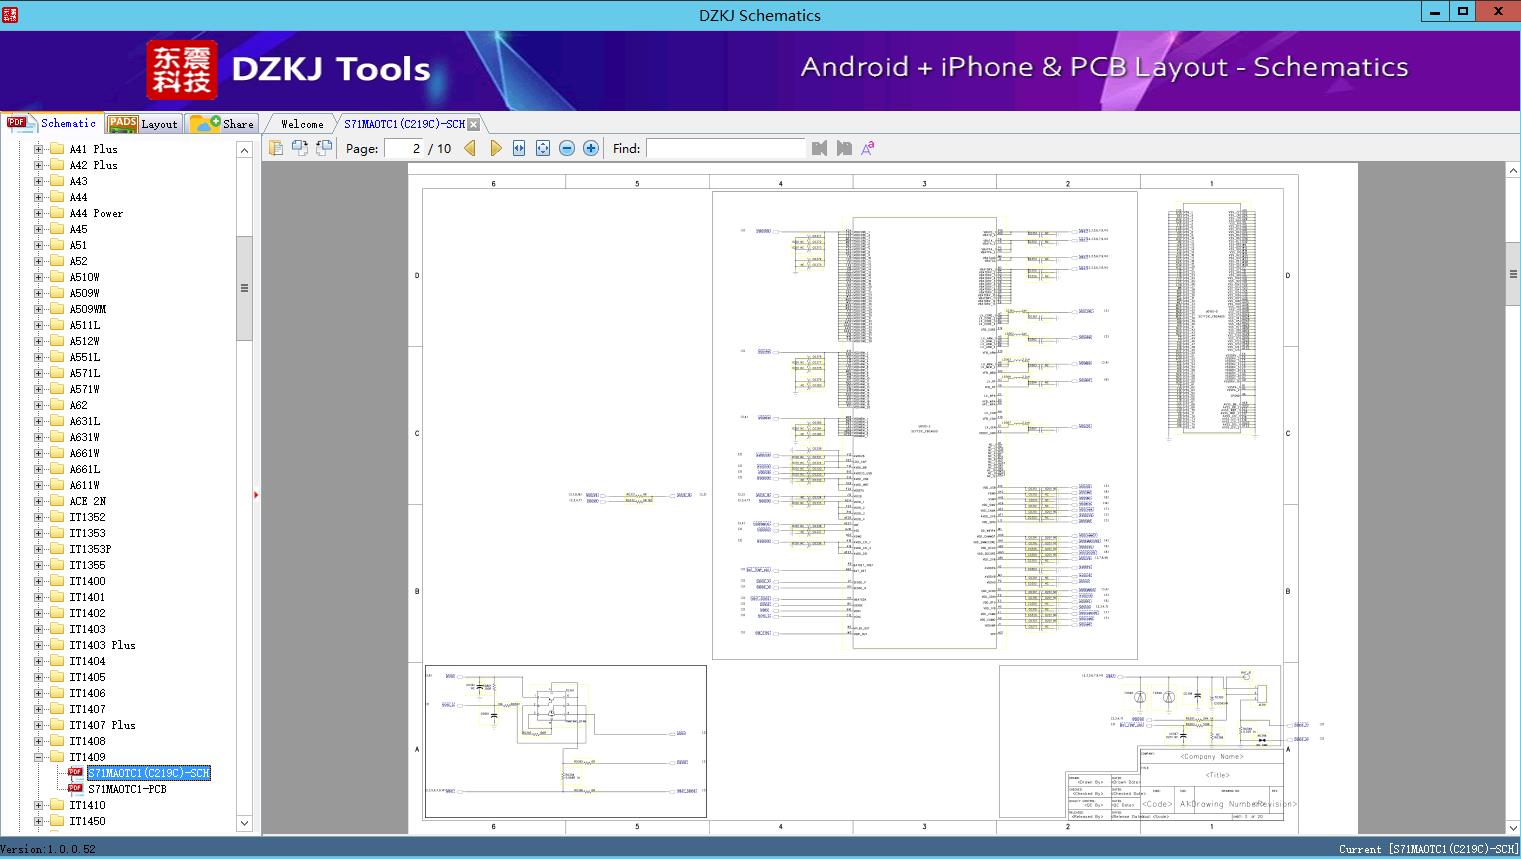Open the Share tab
The width and height of the screenshot is (1521, 859).
[x=223, y=124]
